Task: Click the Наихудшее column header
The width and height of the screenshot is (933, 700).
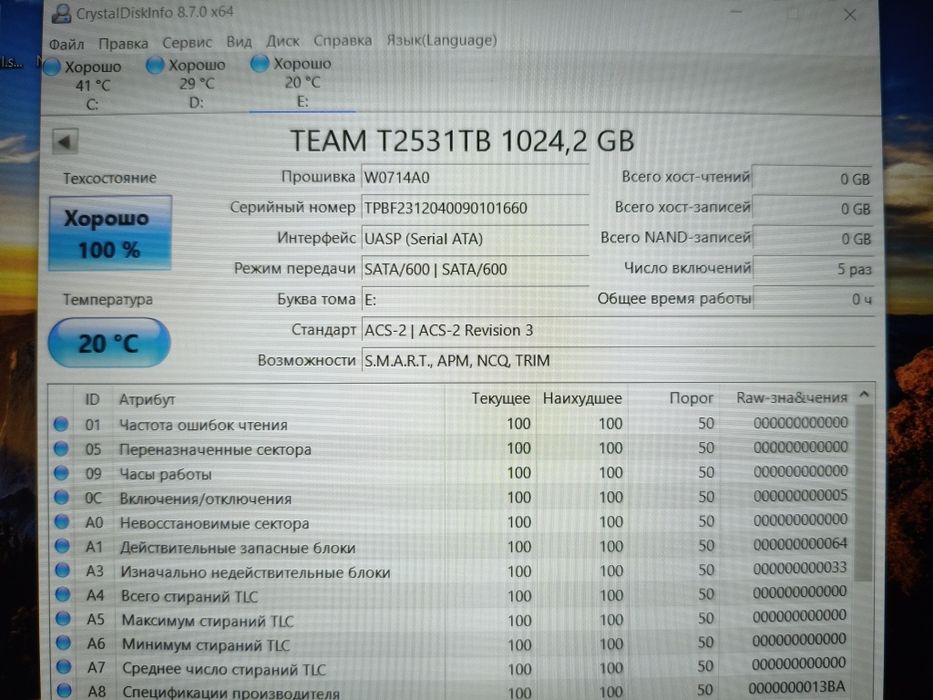Action: 582,398
